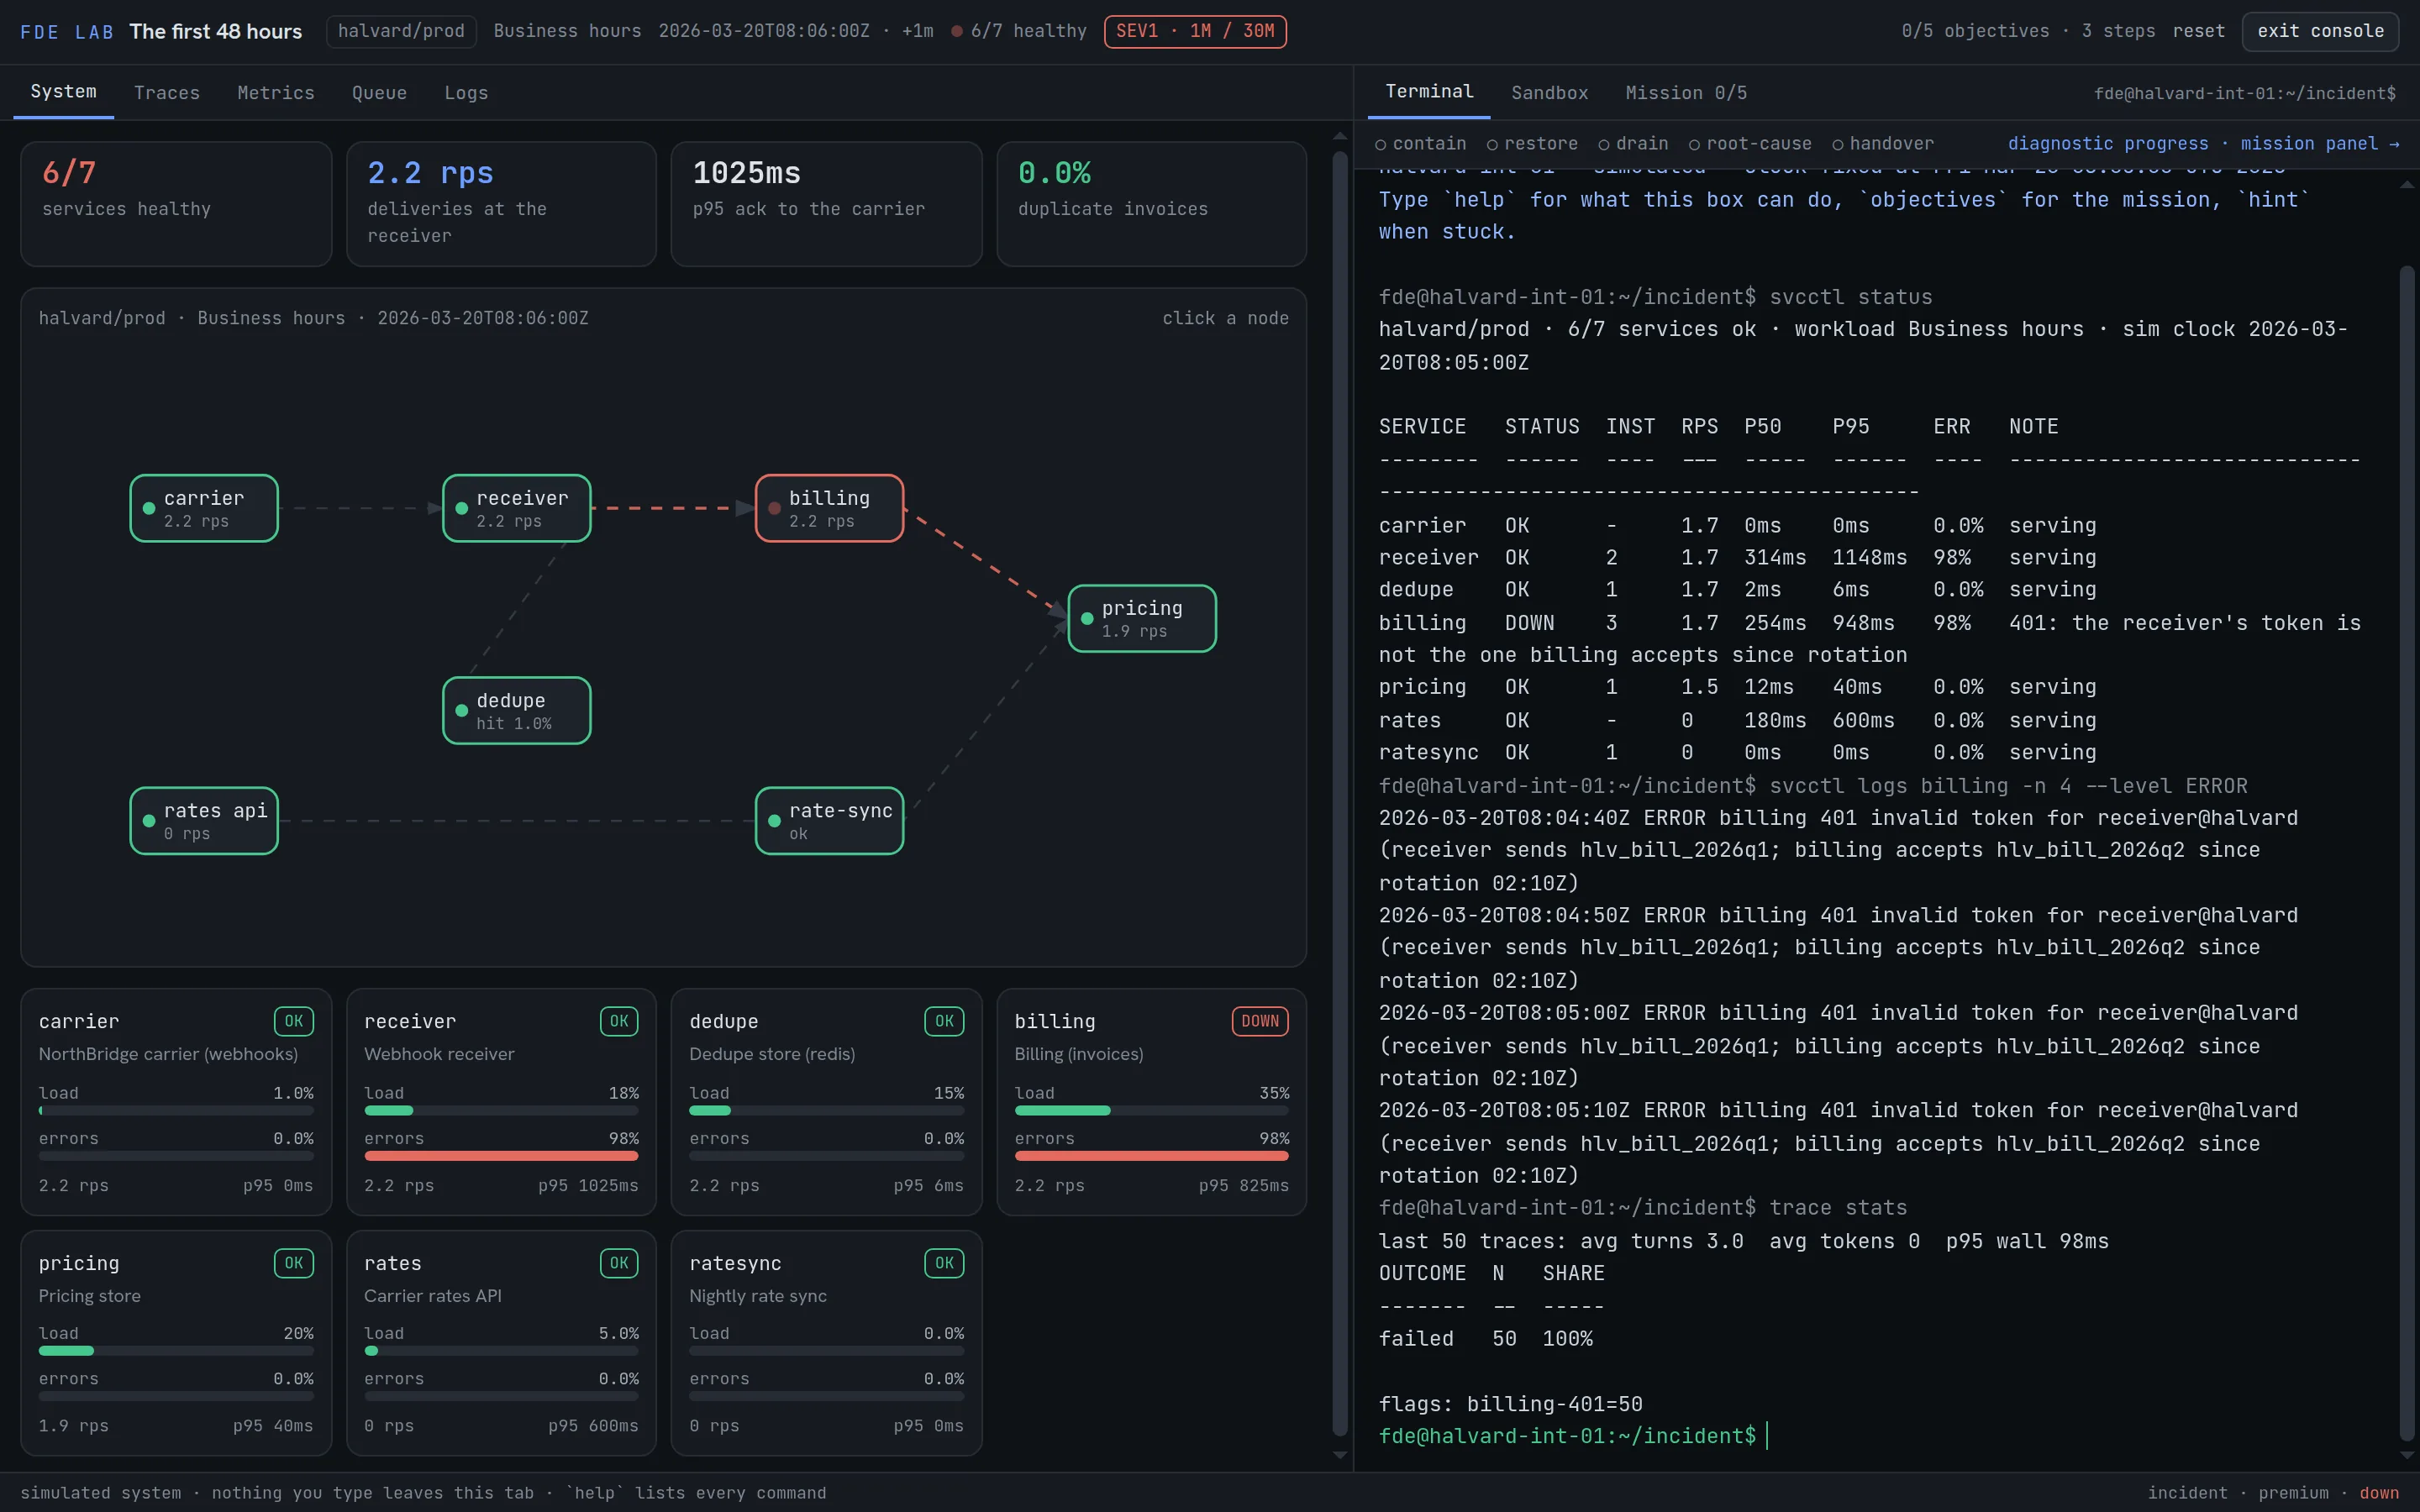Screen dimensions: 2420x1512
Task: Open the Queue tab
Action: 380,93
